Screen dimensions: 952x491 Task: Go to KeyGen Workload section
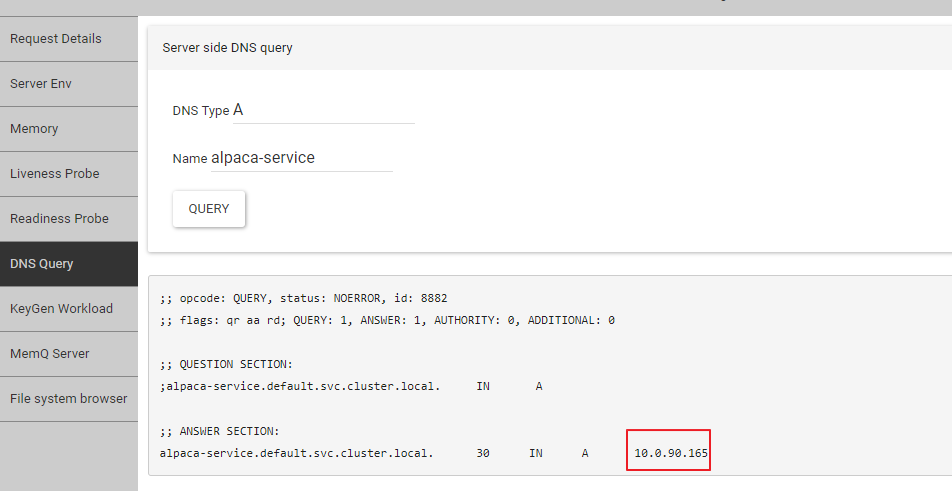pyautogui.click(x=69, y=309)
